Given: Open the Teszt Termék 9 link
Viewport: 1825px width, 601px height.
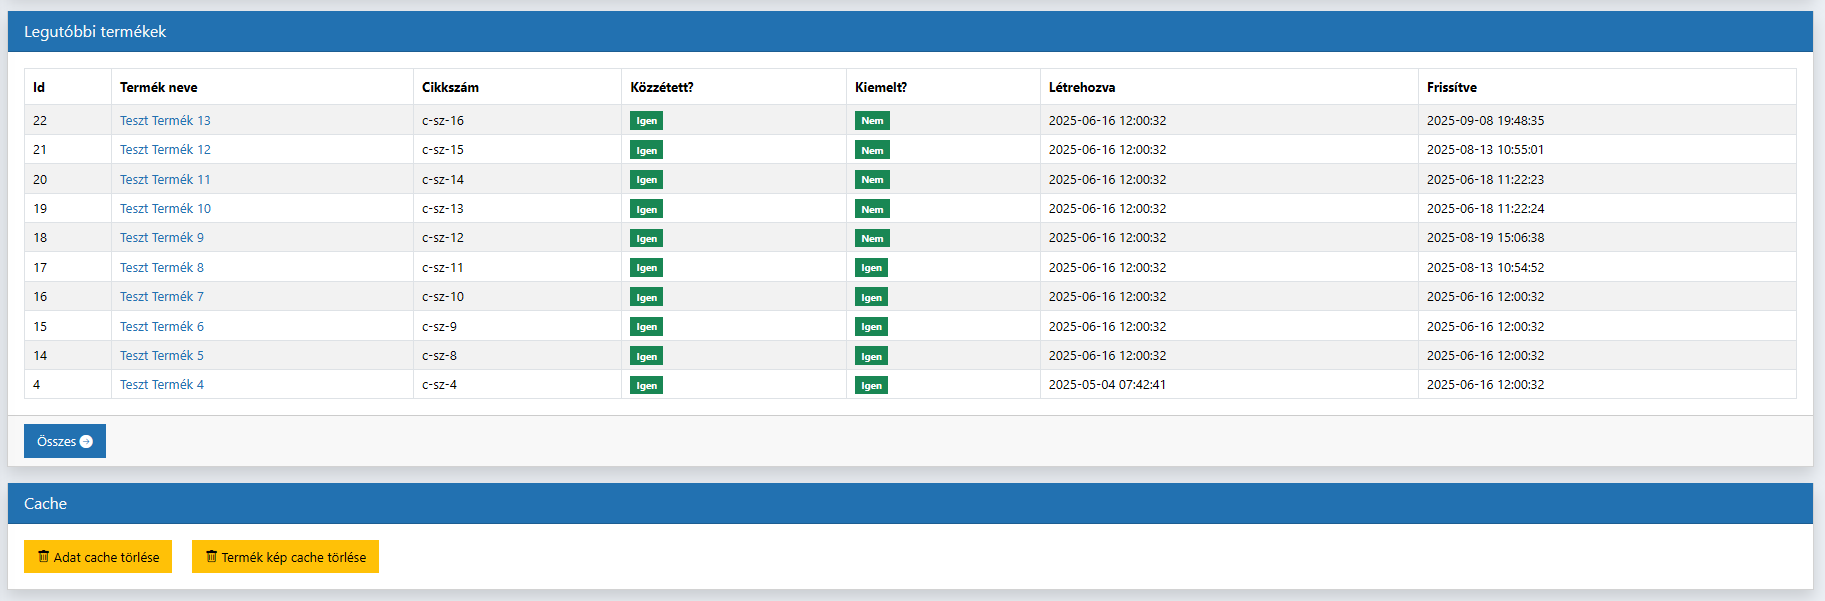Looking at the screenshot, I should coord(161,238).
